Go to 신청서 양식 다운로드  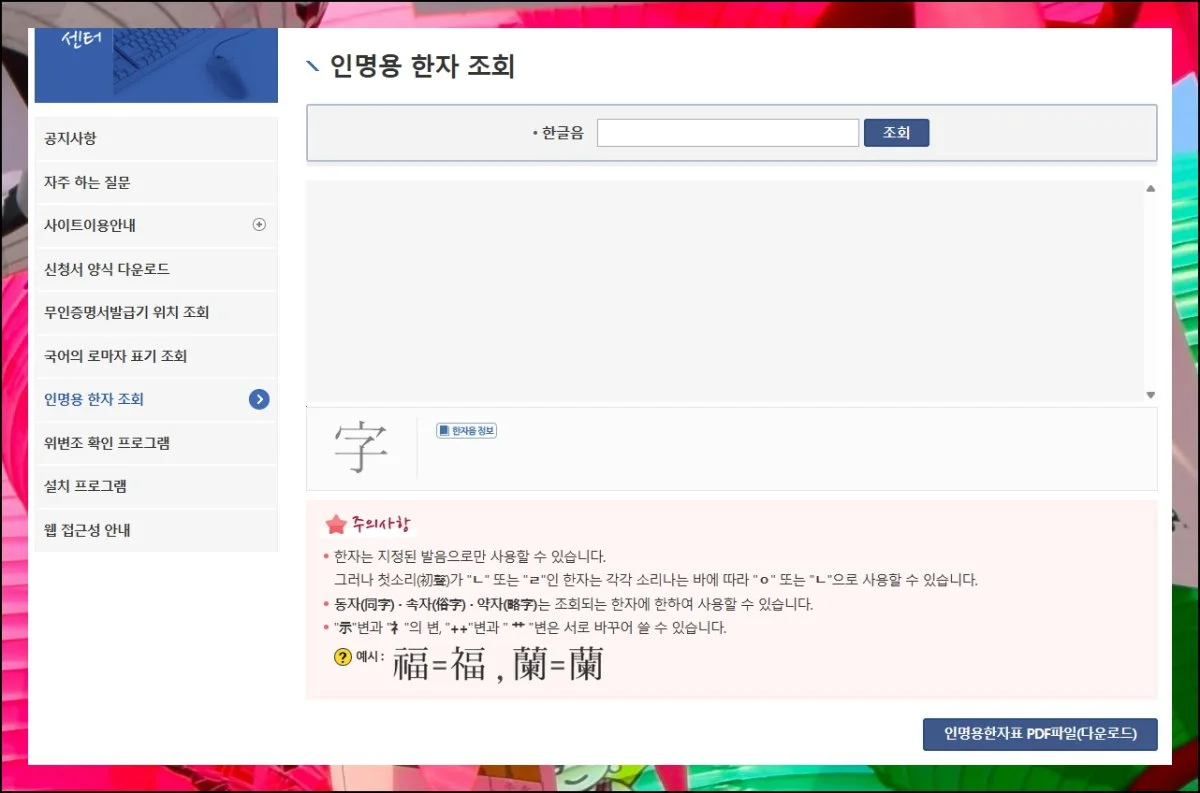click(107, 269)
